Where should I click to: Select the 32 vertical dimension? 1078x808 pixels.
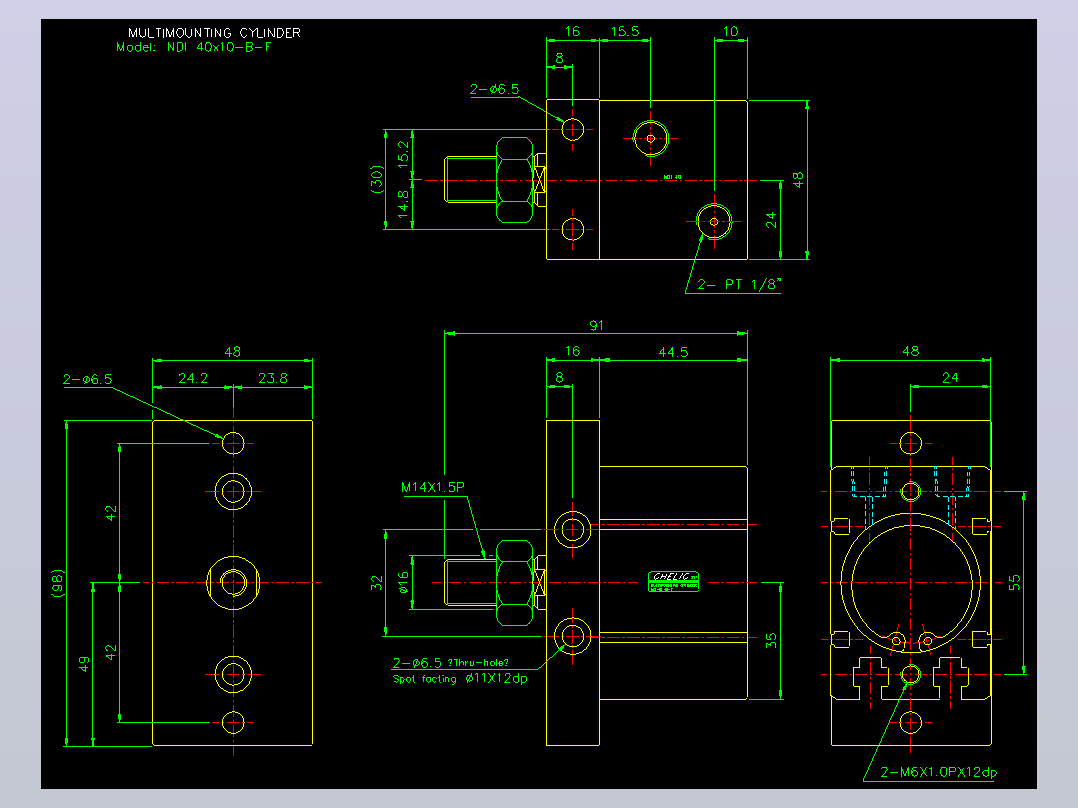(x=376, y=583)
